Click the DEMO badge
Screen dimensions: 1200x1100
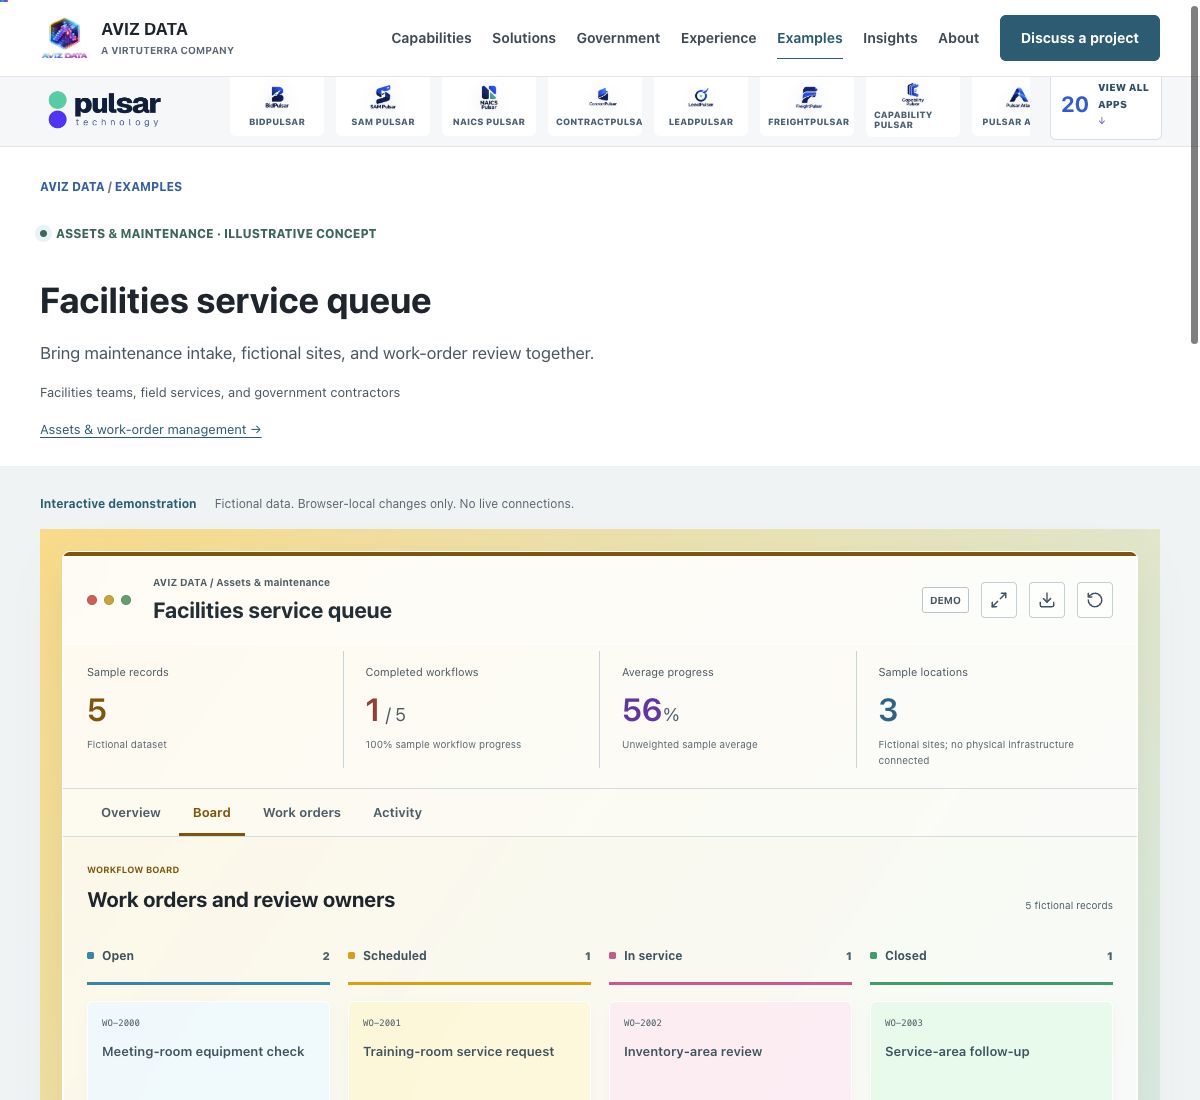click(945, 600)
